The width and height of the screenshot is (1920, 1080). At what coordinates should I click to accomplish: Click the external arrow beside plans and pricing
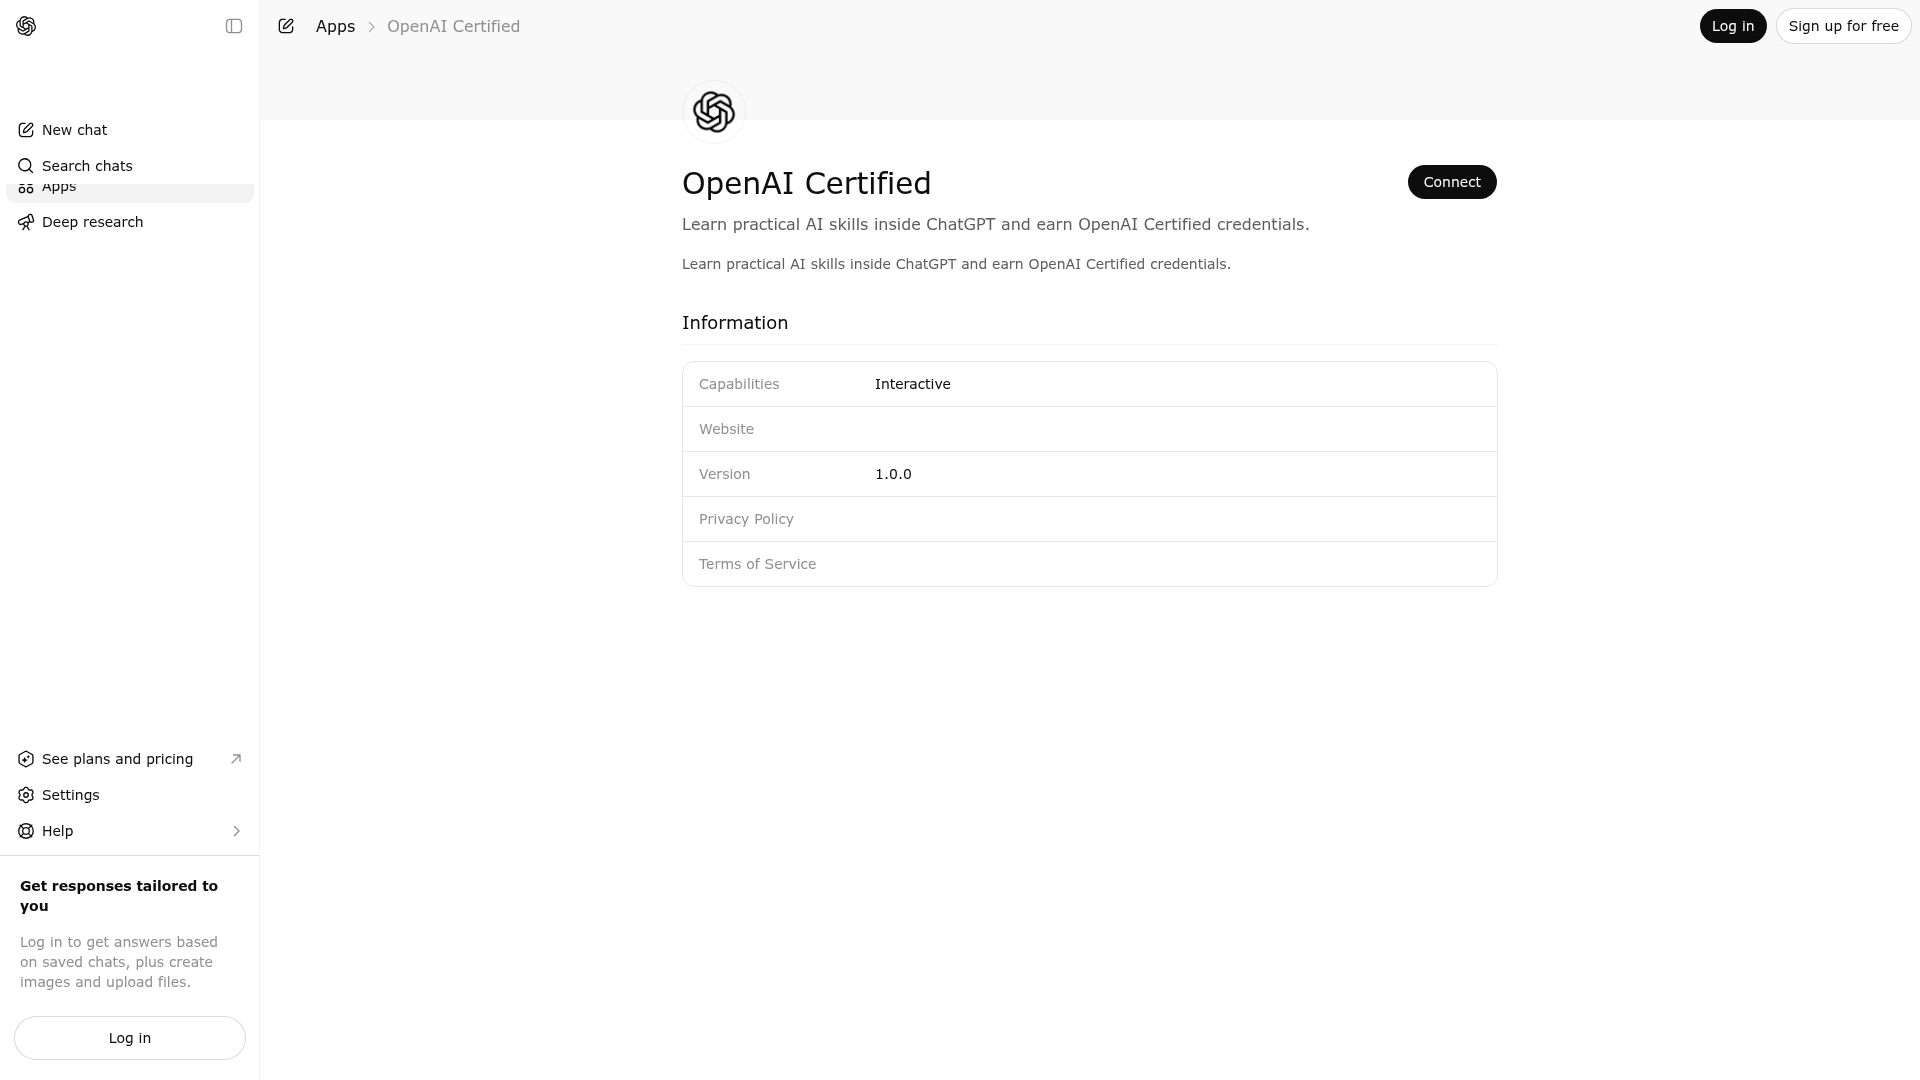coord(236,759)
